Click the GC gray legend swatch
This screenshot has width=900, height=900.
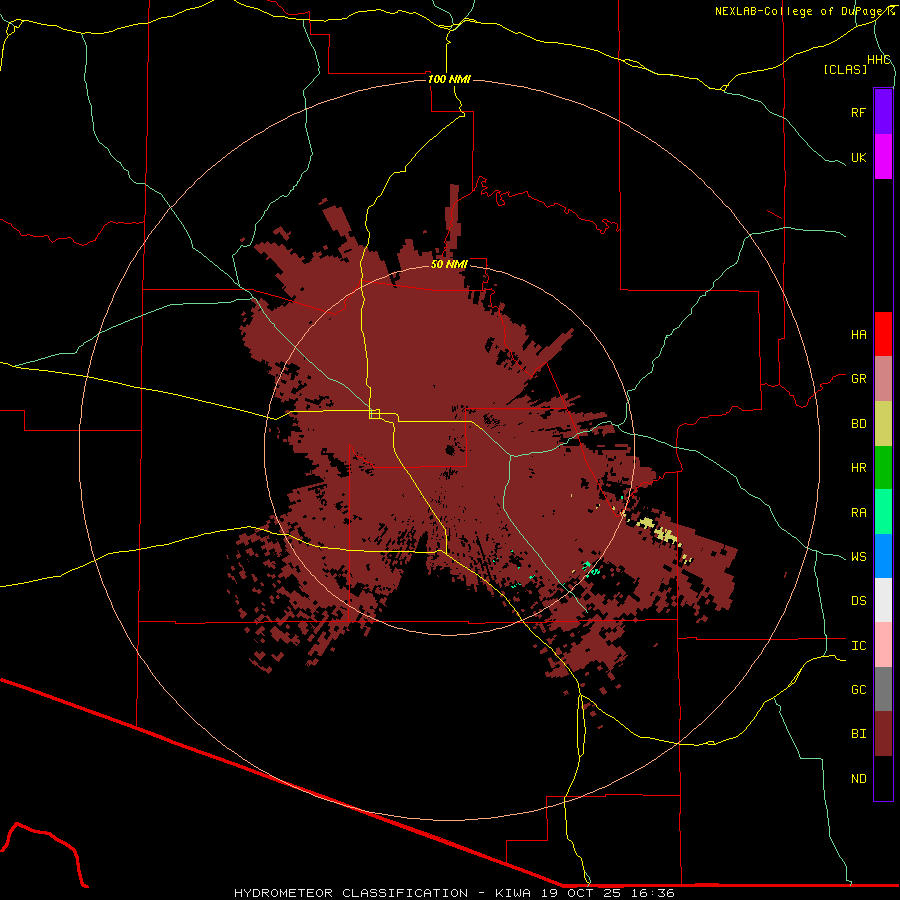pos(883,689)
